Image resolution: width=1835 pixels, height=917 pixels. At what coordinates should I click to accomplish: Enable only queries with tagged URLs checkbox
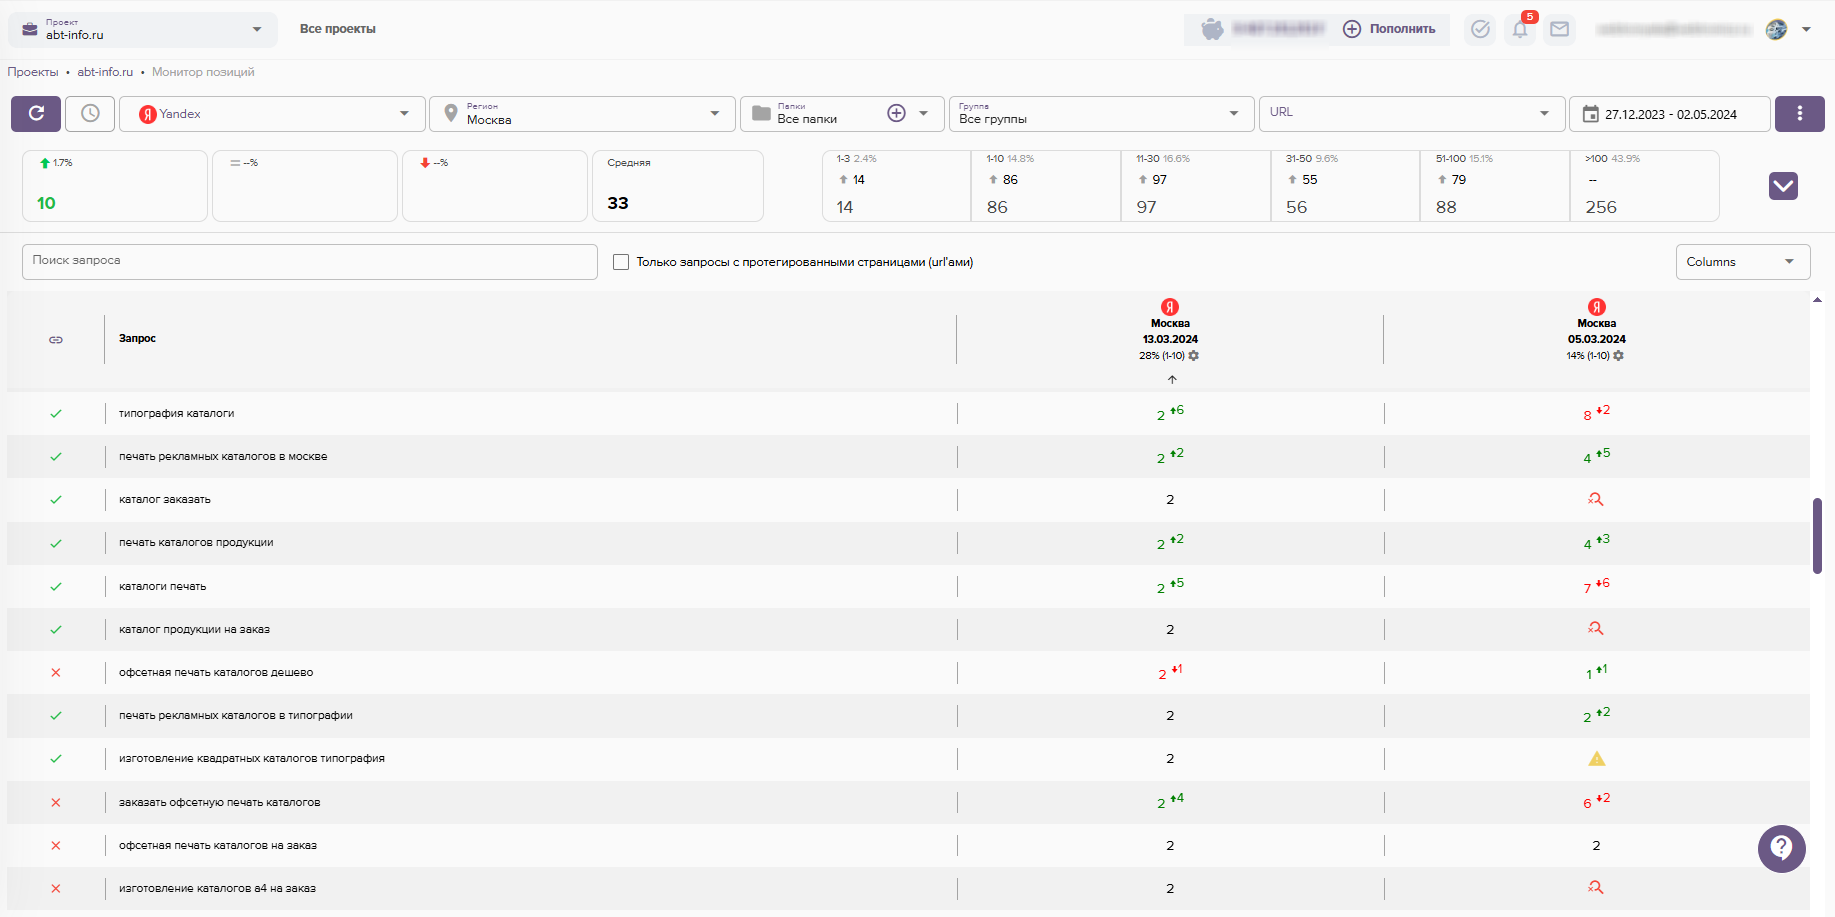point(621,262)
